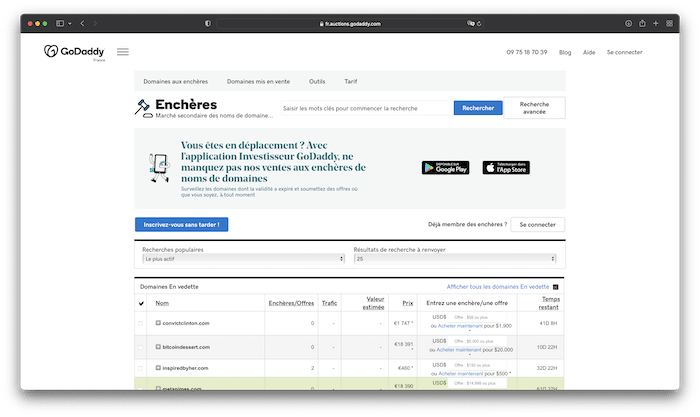
Task: Expand details icon beside convictclinton.com
Action: [x=158, y=323]
